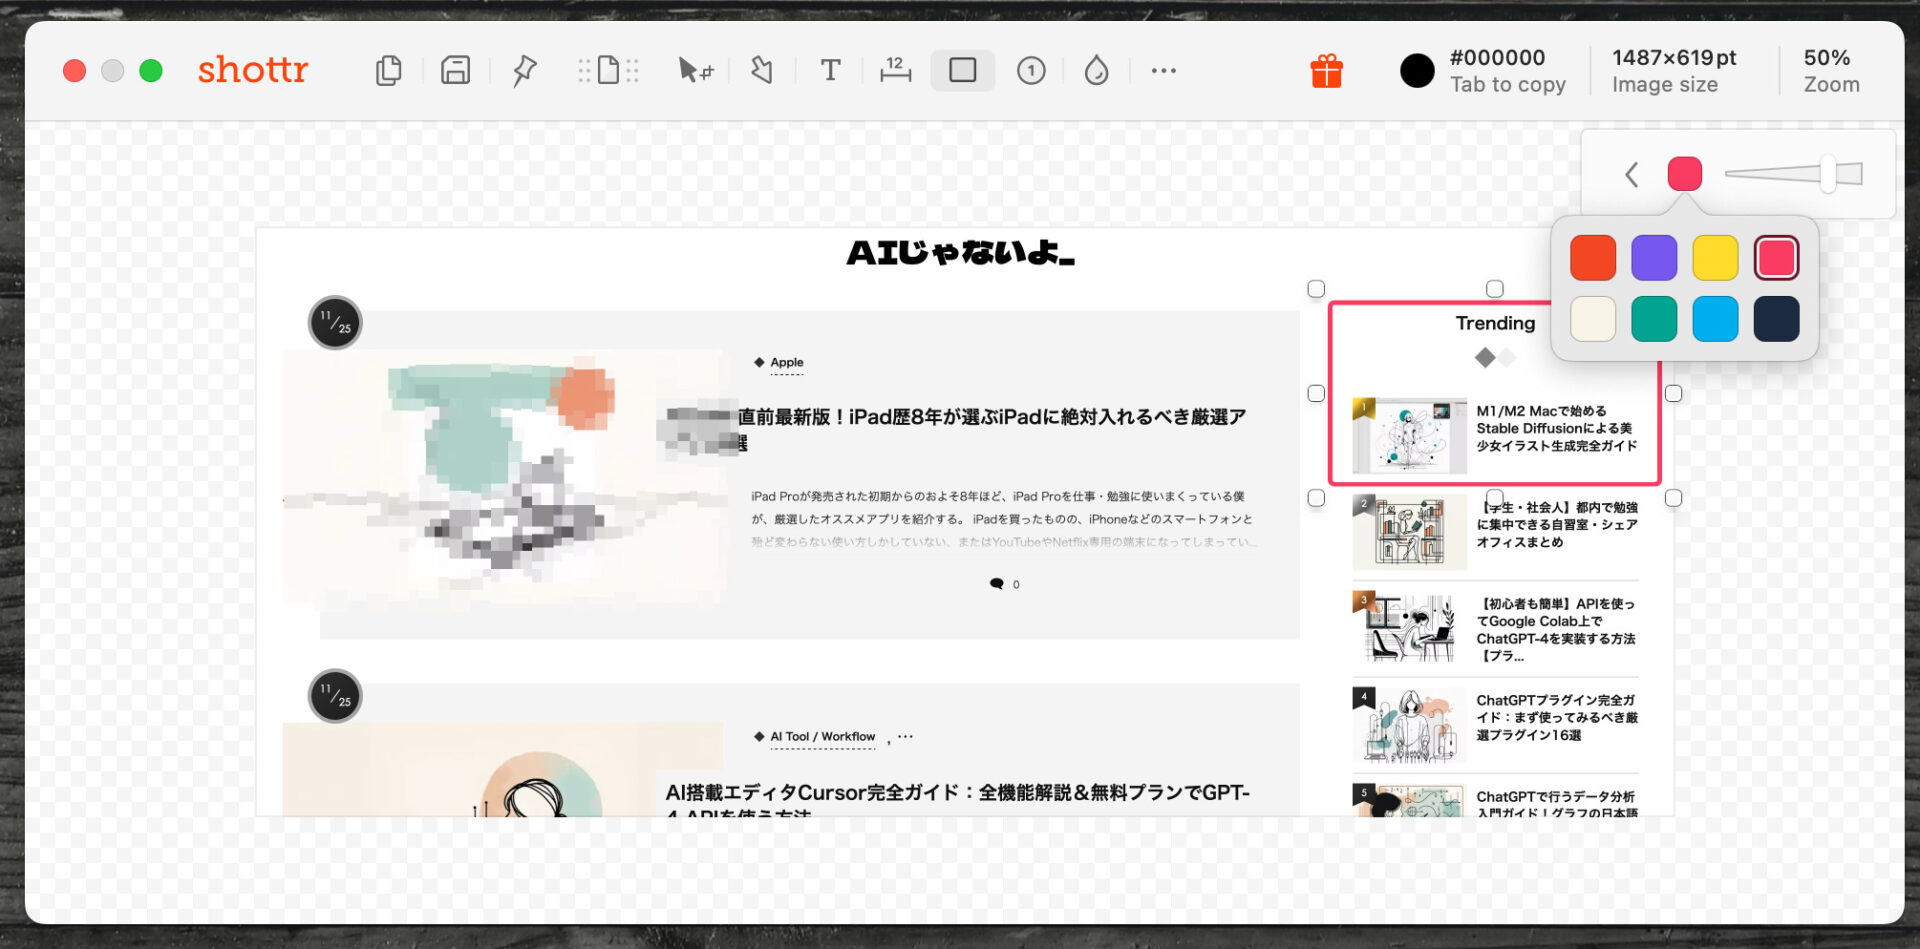This screenshot has width=1920, height=949.
Task: Open the more tools ellipsis menu
Action: [x=1163, y=71]
